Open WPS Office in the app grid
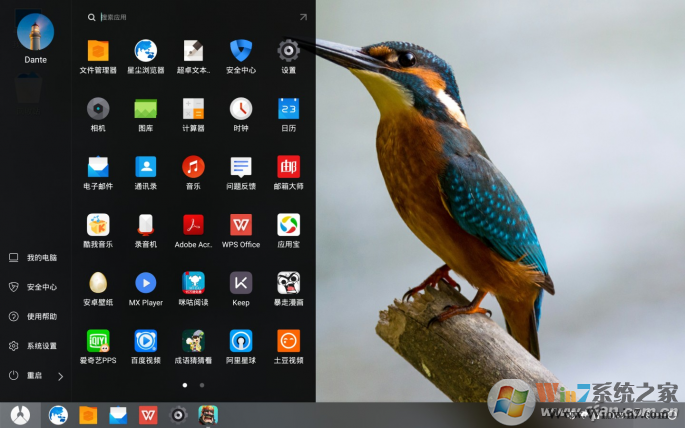 tap(241, 225)
